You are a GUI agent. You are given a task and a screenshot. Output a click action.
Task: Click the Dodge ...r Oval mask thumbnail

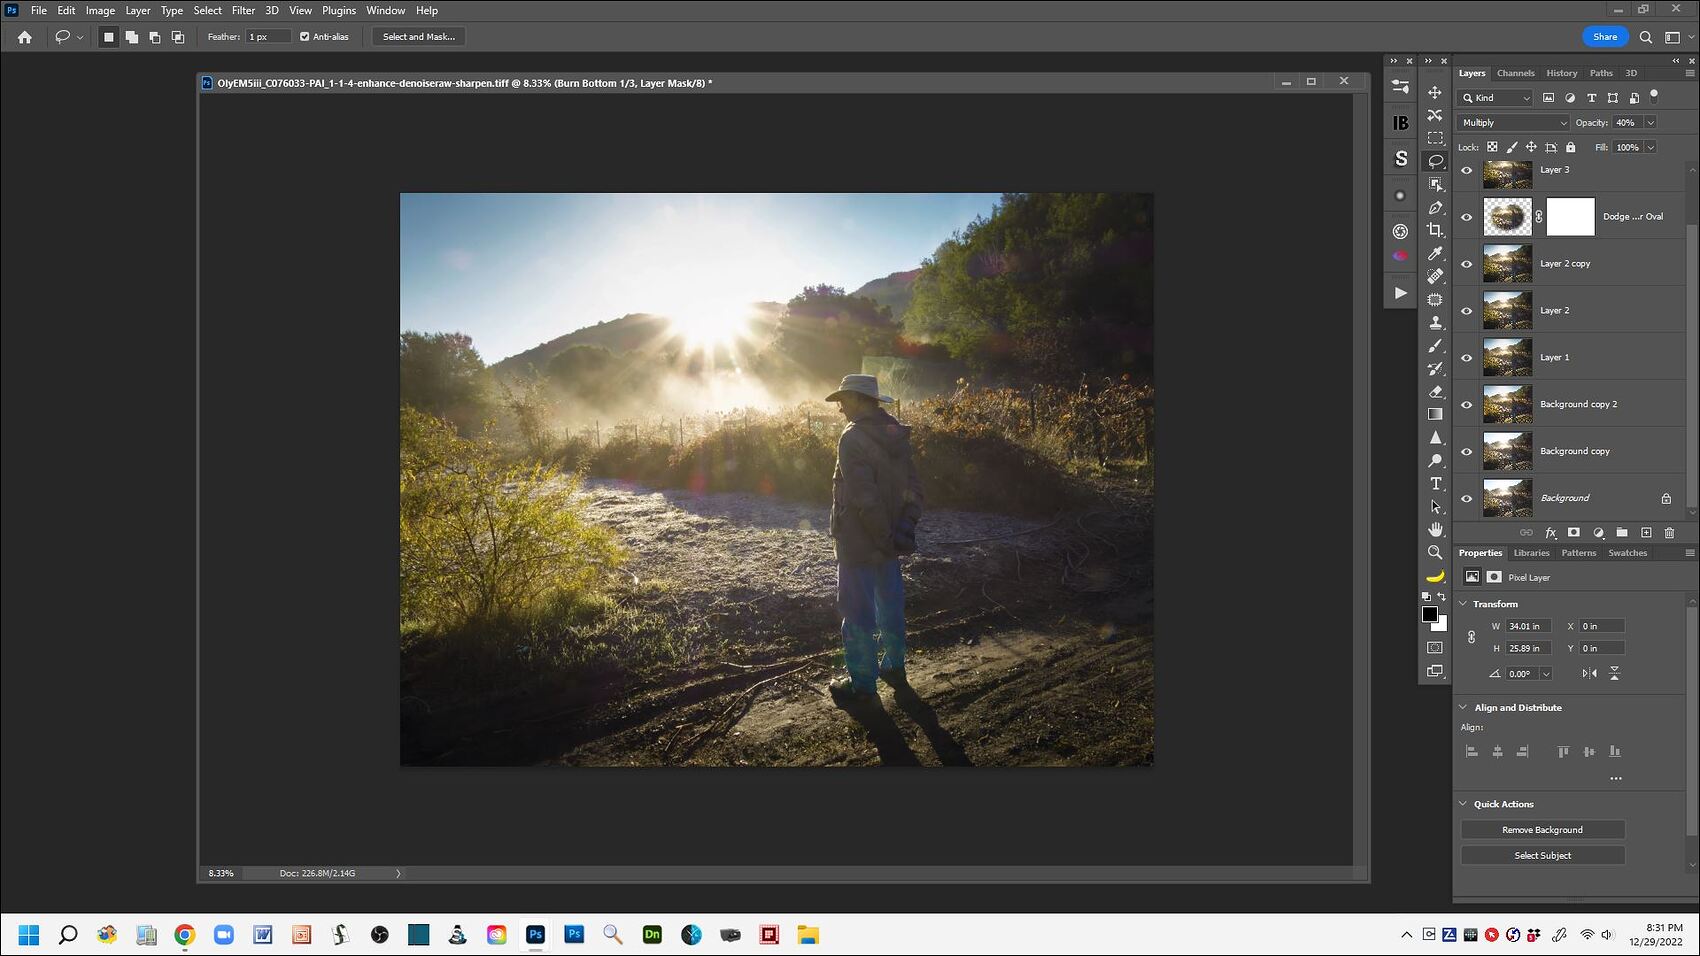coord(1570,216)
